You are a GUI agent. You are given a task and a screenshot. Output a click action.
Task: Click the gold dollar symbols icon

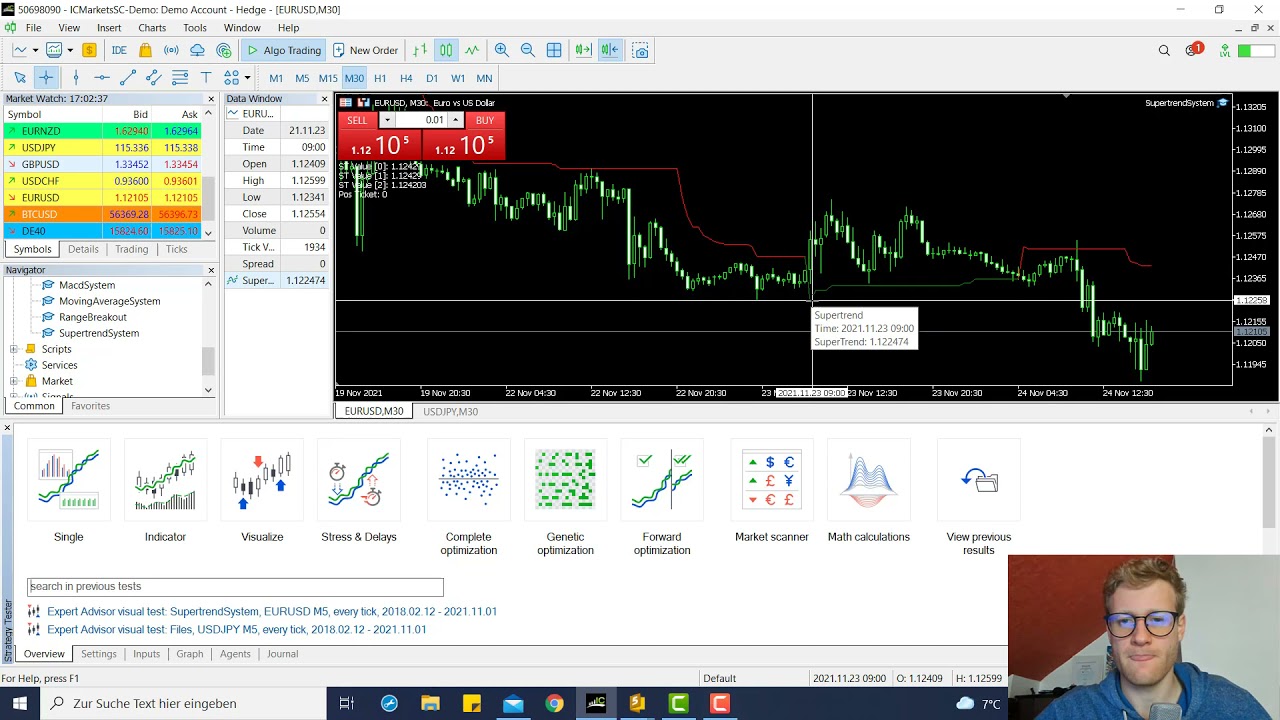coord(89,50)
